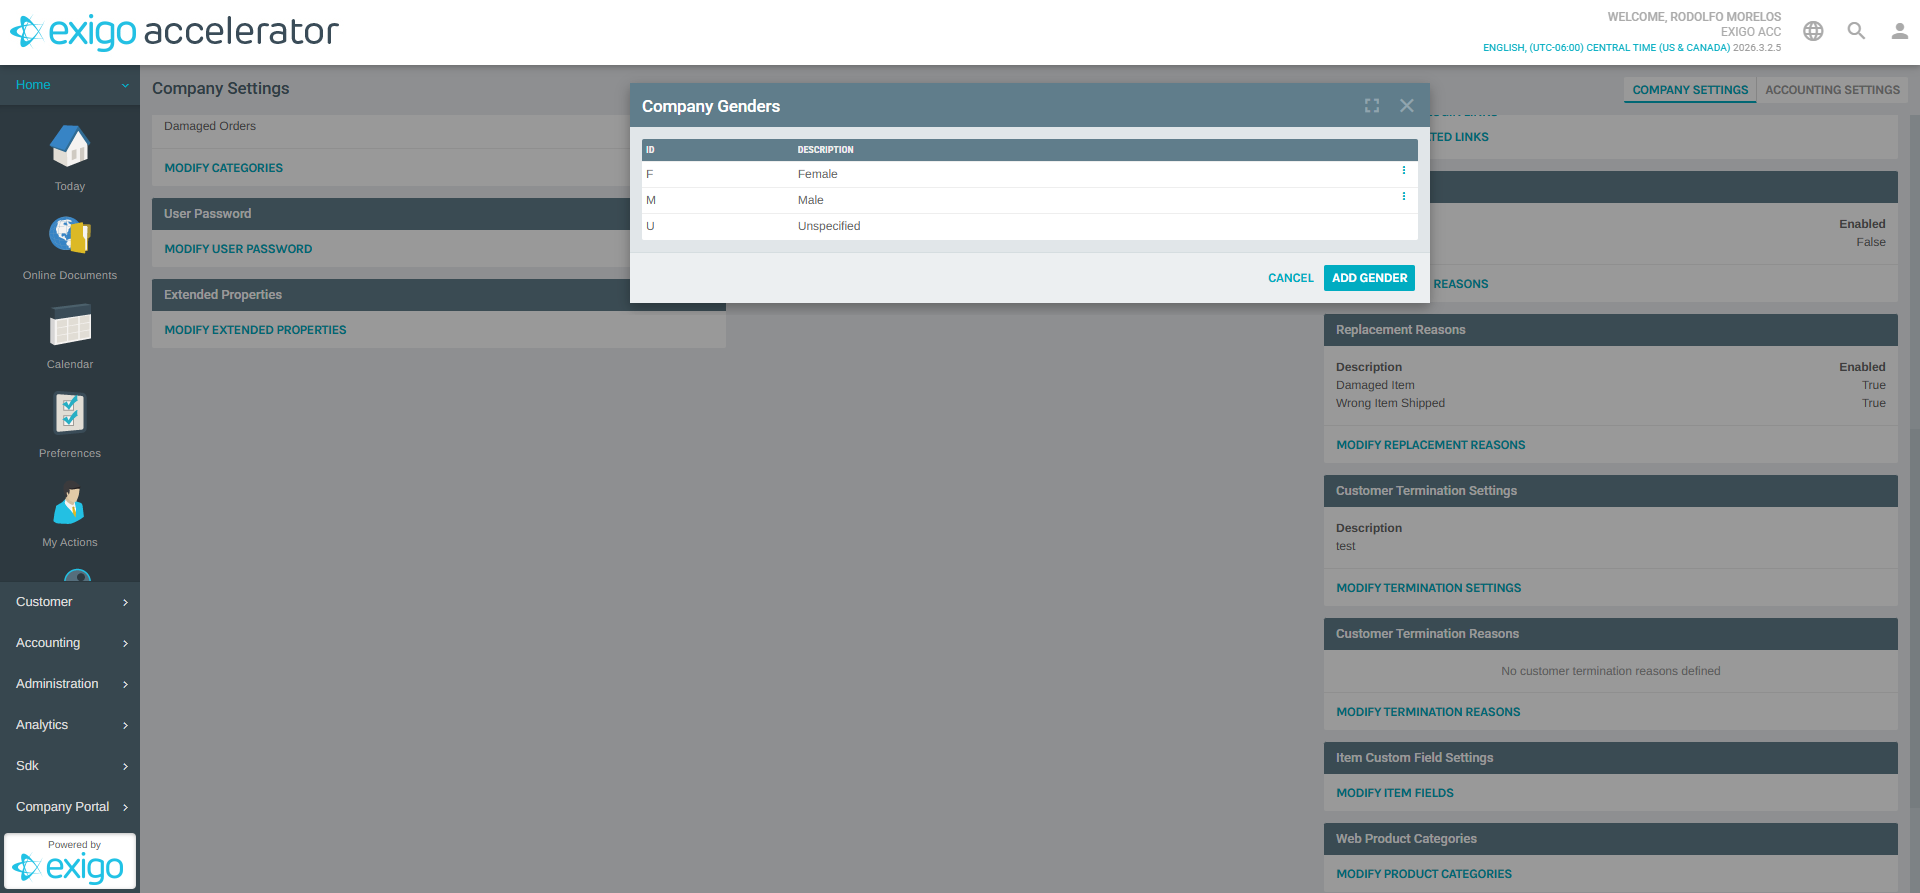Click the Powered by exigo logo
Viewport: 1920px width, 893px height.
70,861
